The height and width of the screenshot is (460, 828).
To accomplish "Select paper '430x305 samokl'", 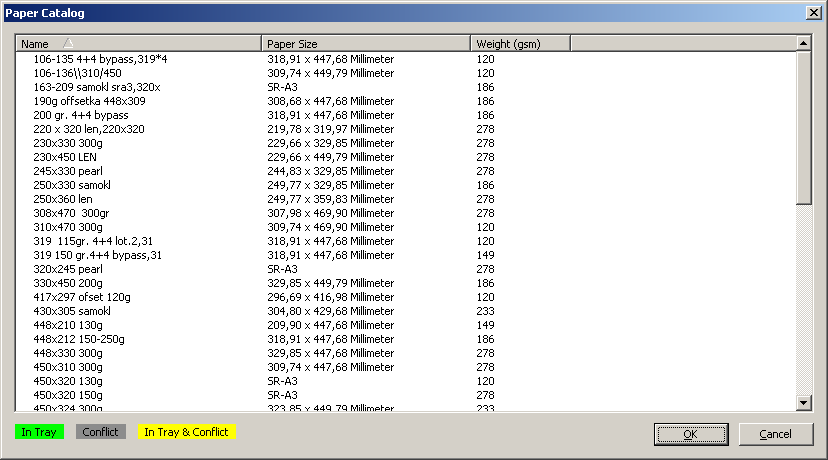I will pyautogui.click(x=72, y=311).
